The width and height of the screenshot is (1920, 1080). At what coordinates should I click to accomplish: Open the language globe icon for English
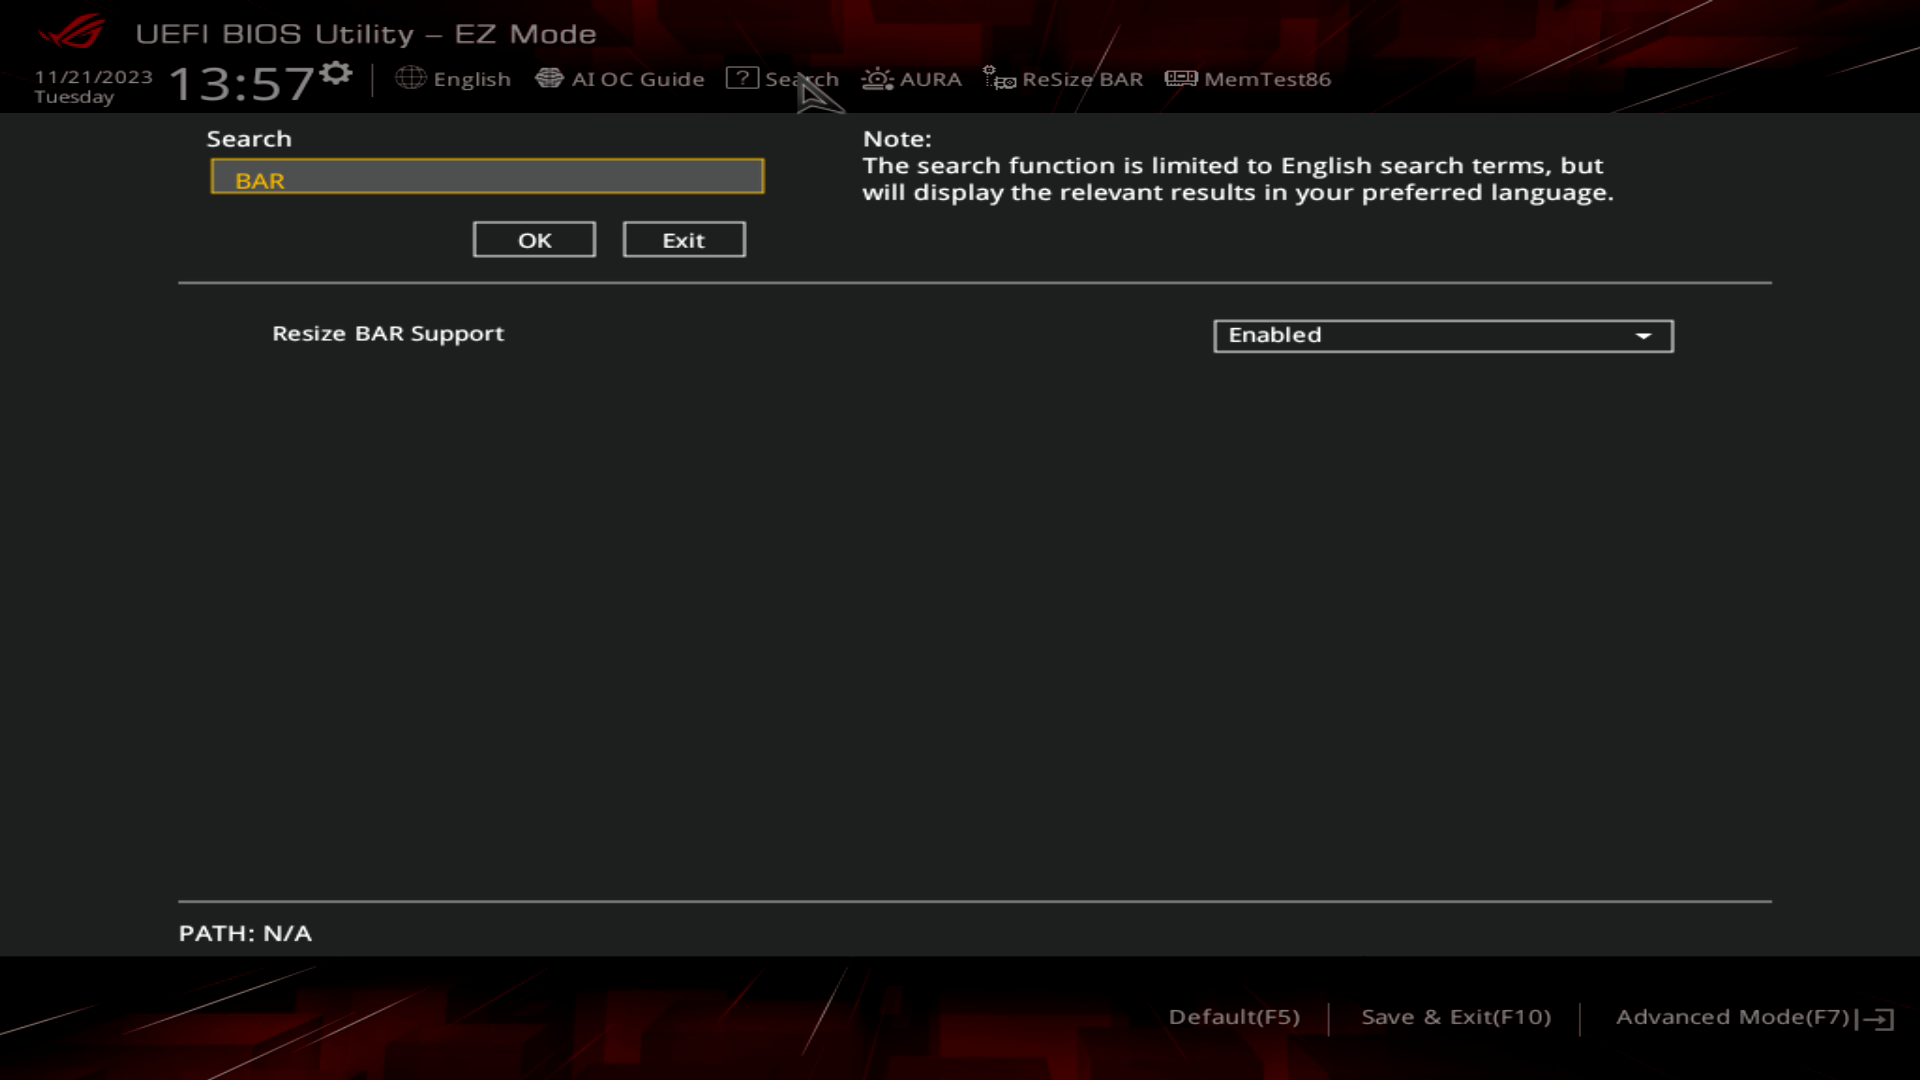pos(411,78)
